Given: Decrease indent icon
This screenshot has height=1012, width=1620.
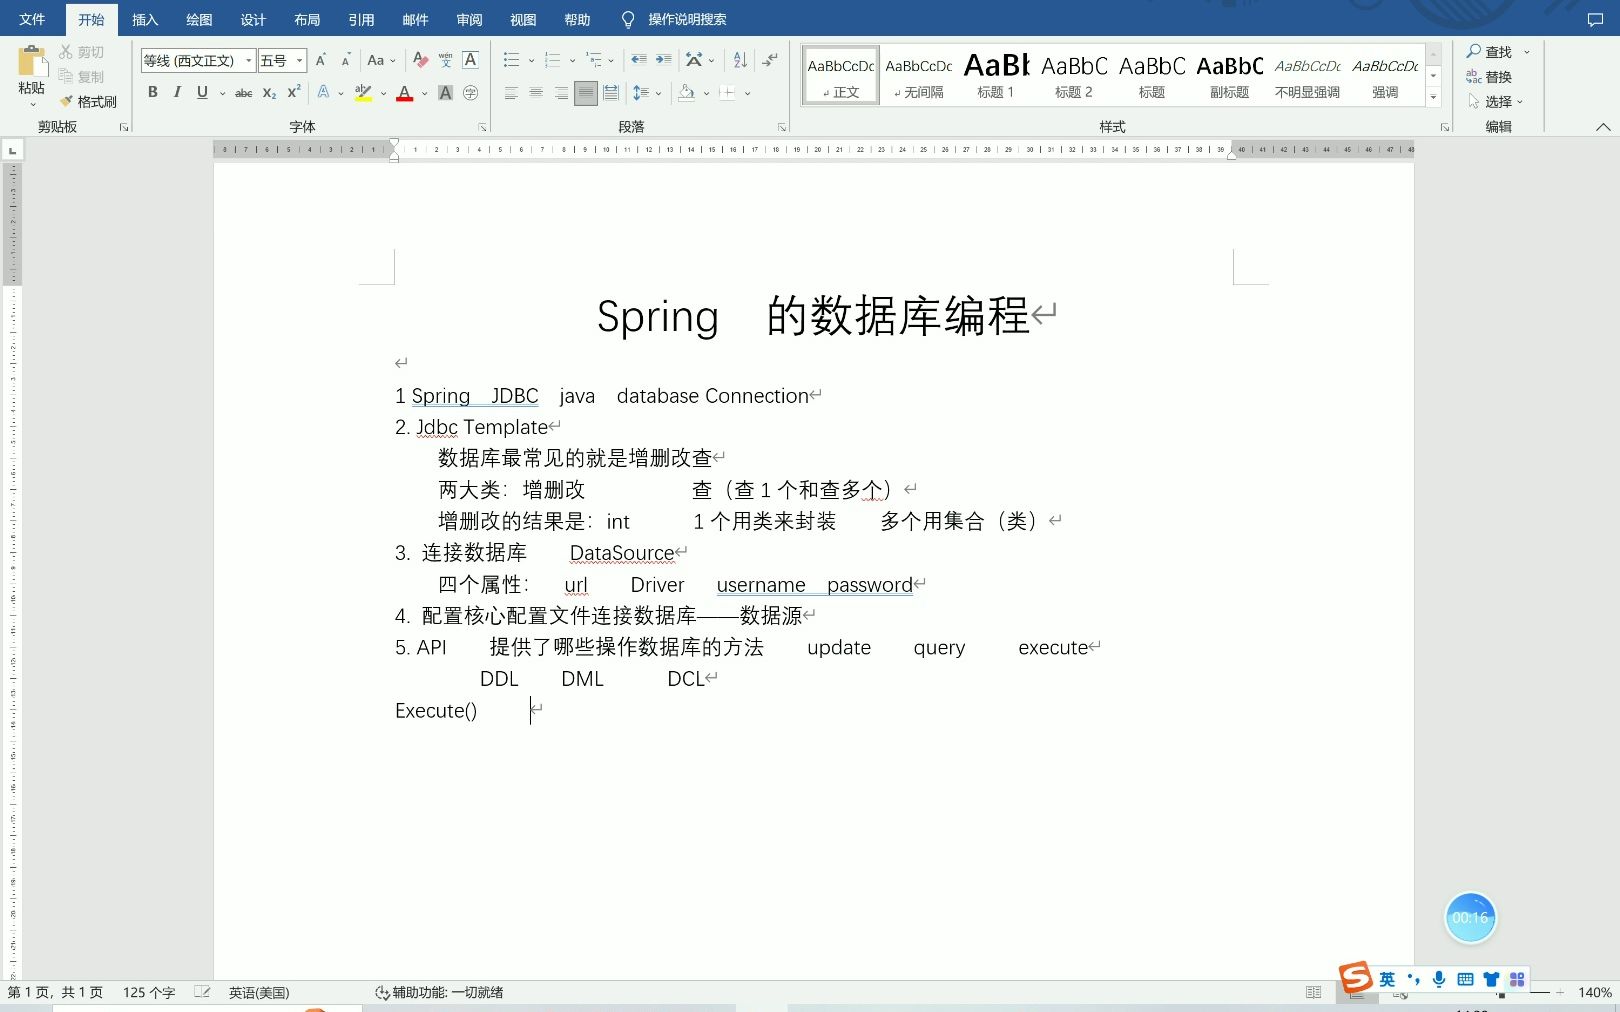Looking at the screenshot, I should pyautogui.click(x=638, y=60).
